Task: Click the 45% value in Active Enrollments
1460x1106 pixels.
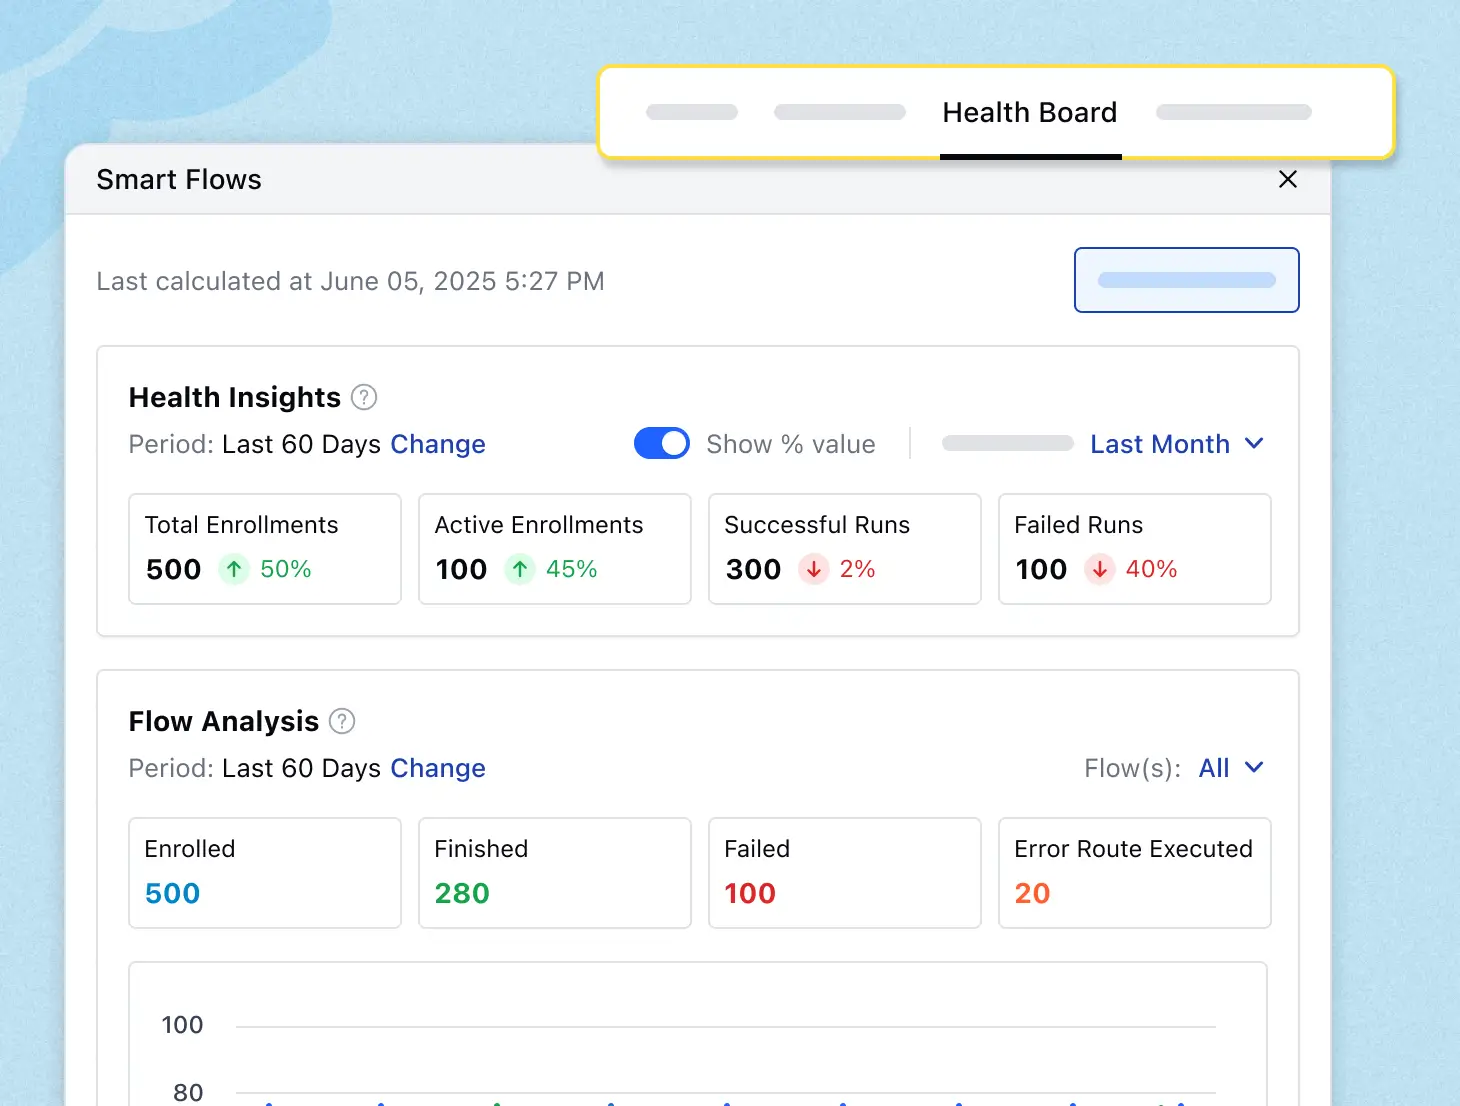Action: tap(572, 569)
